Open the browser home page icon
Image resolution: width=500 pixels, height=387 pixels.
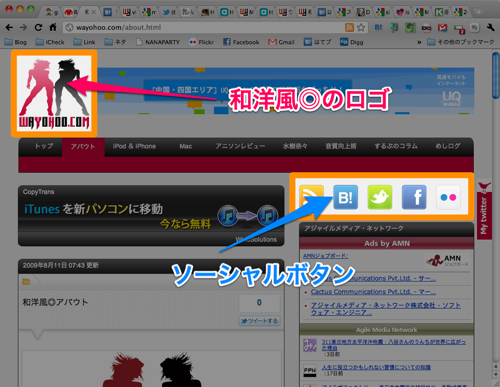pyautogui.click(x=53, y=27)
